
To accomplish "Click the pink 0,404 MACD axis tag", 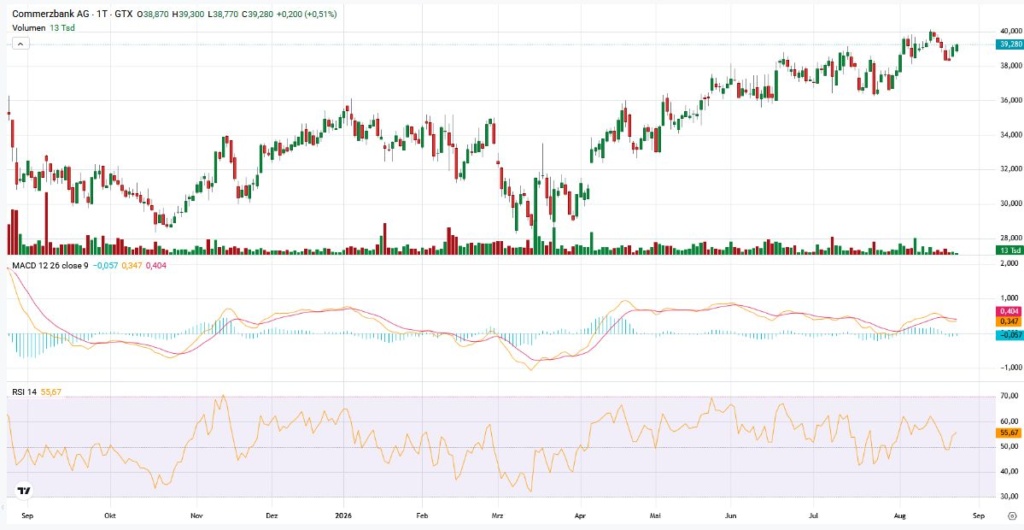I will point(1009,313).
